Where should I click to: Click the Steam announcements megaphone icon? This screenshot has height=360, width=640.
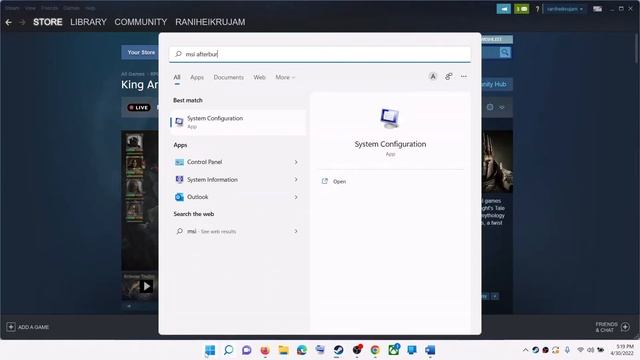(x=503, y=9)
